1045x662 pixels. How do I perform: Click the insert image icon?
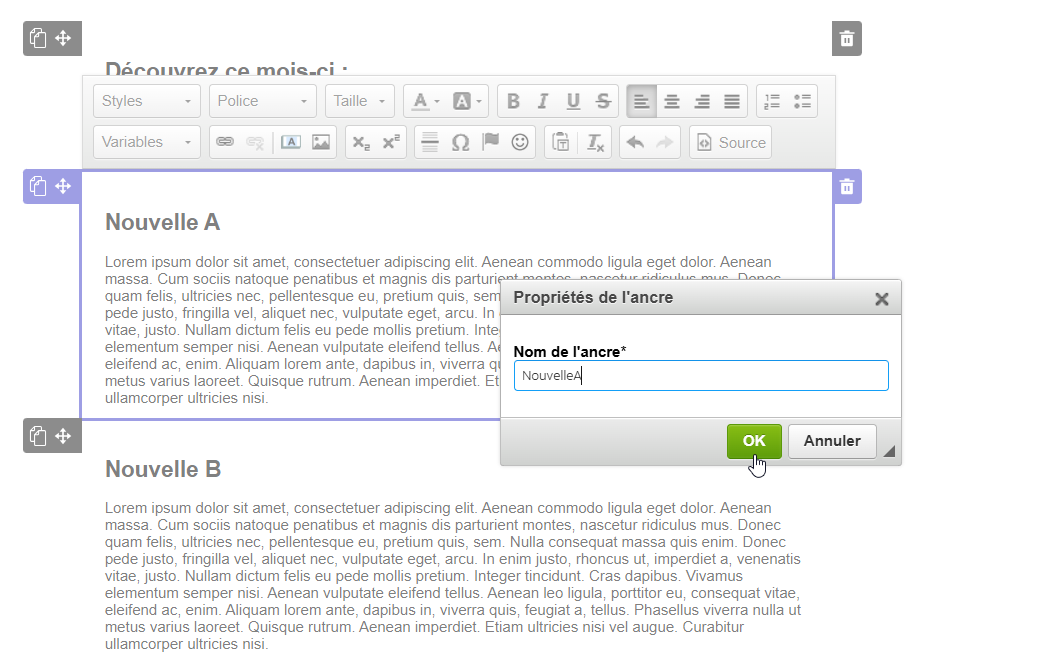(x=321, y=143)
